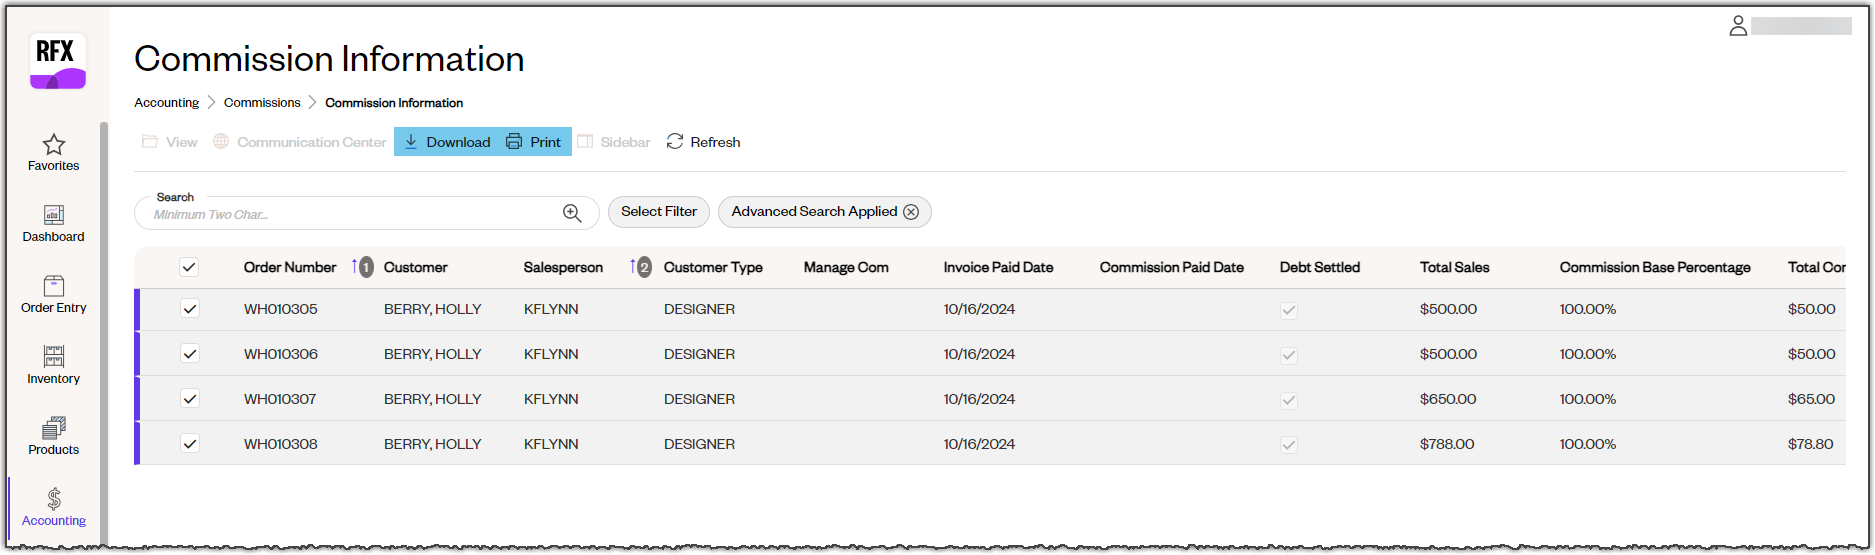This screenshot has height=555, width=1875.
Task: Click the Print toolbar button
Action: [534, 142]
